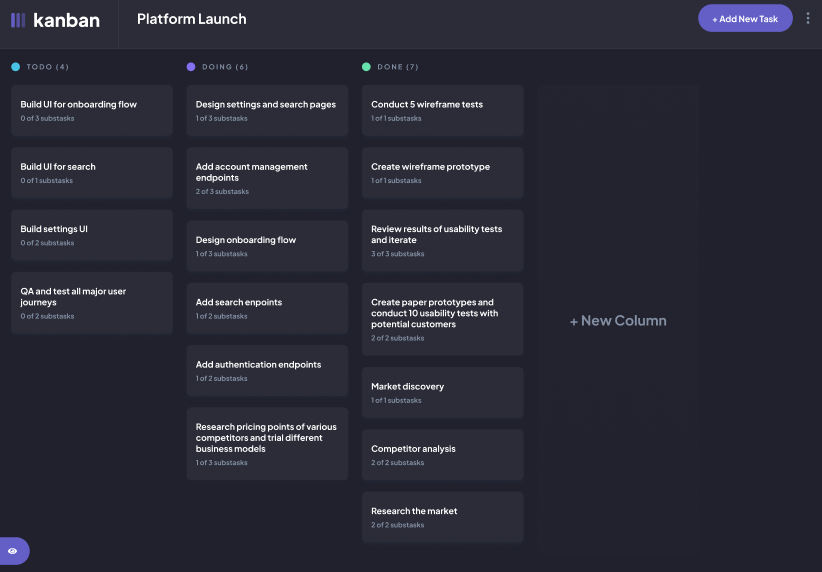Open the Build UI for onboarding flow card
The image size is (822, 572).
[92, 111]
